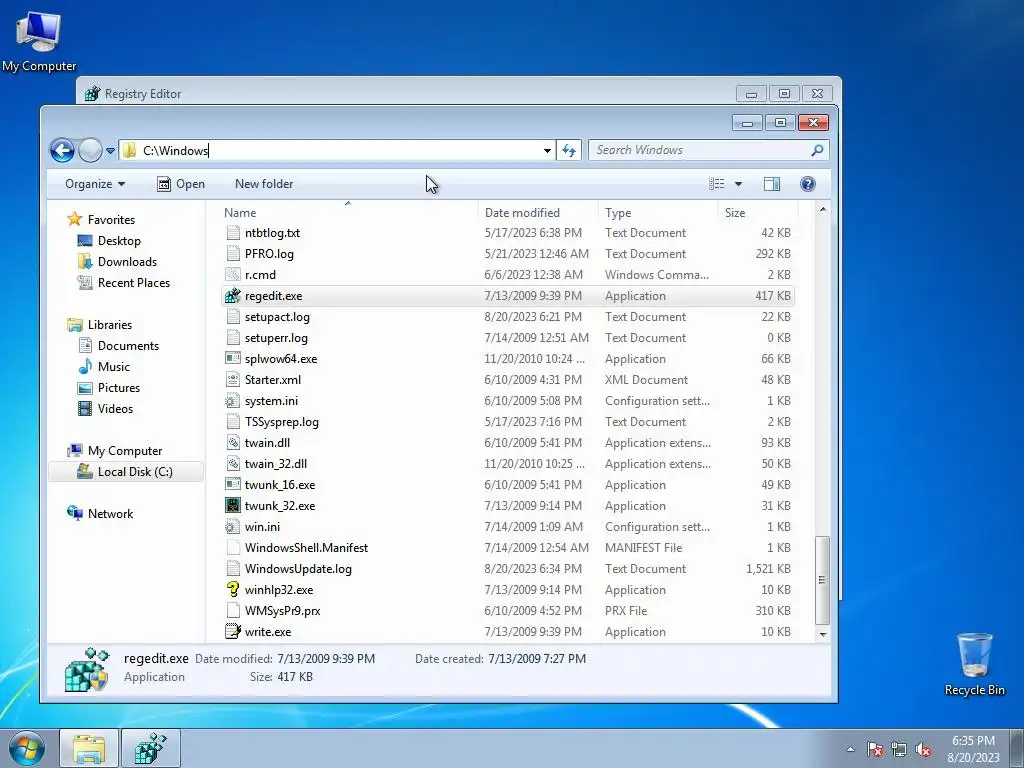The height and width of the screenshot is (768, 1024).
Task: Show the preview pane
Action: 772,184
